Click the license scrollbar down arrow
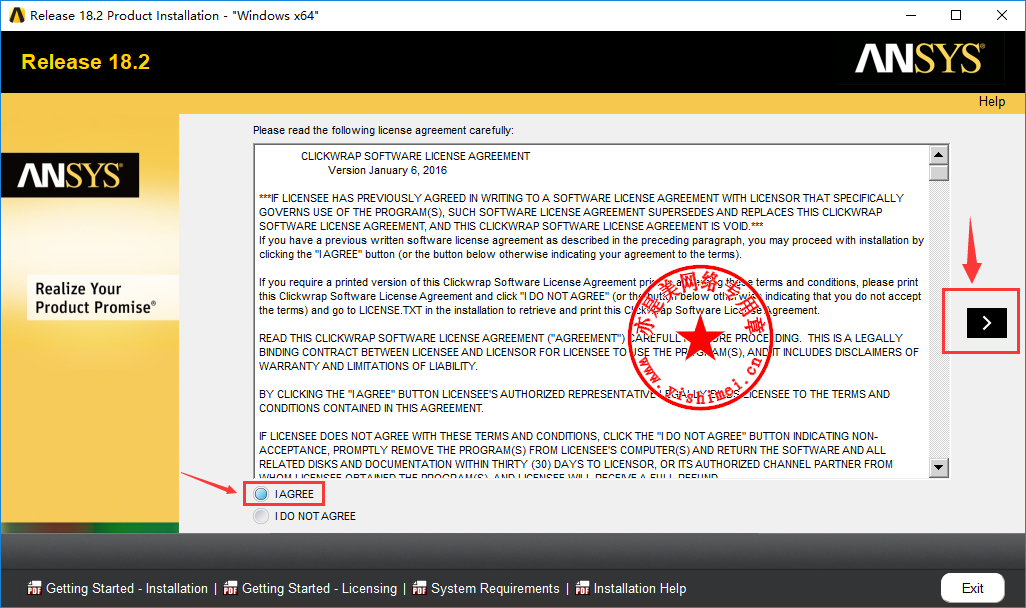 pyautogui.click(x=939, y=467)
